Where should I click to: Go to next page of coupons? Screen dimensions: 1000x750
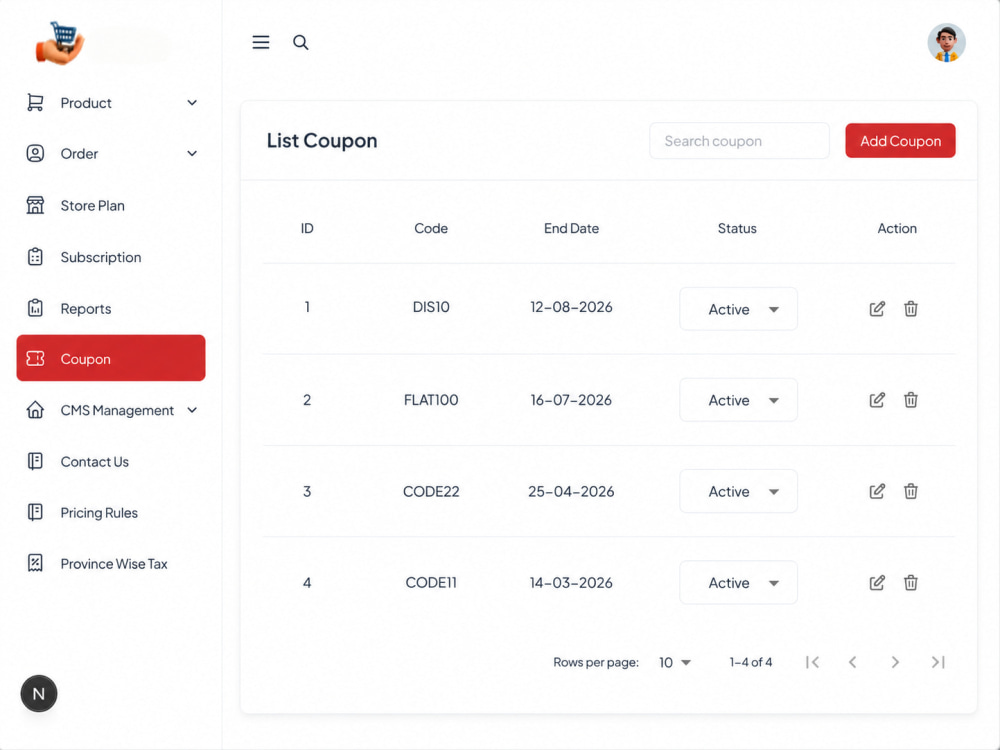(x=895, y=662)
